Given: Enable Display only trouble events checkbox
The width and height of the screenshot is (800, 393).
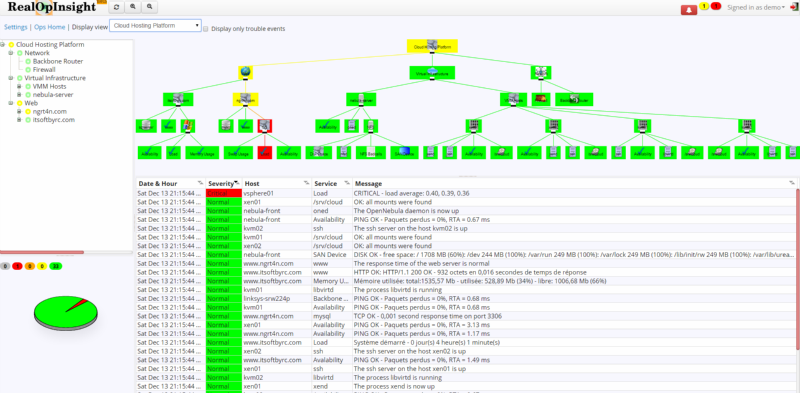Looking at the screenshot, I should coord(206,29).
